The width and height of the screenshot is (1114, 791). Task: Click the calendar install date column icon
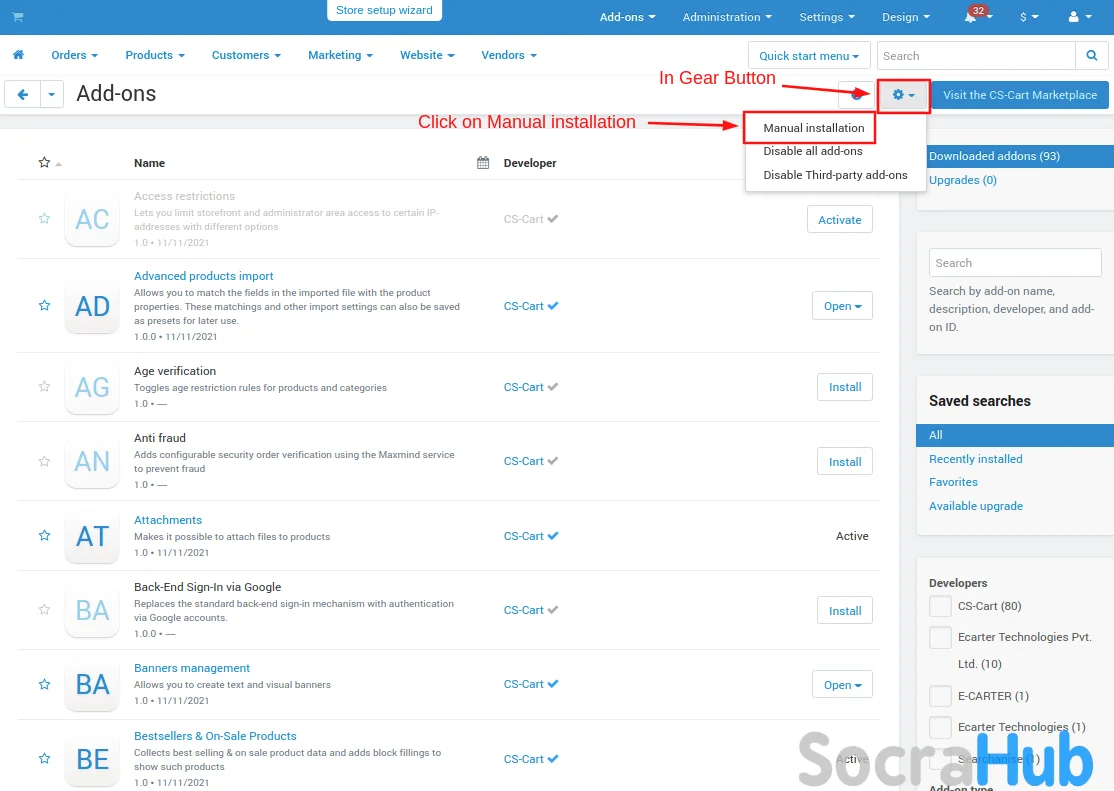coord(483,163)
